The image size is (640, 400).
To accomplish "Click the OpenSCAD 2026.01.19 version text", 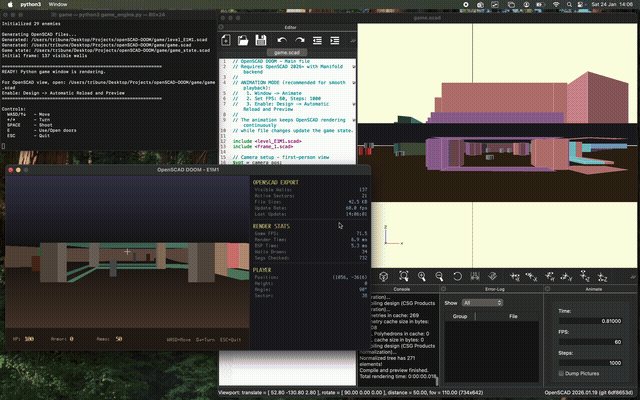I will click(x=589, y=393).
